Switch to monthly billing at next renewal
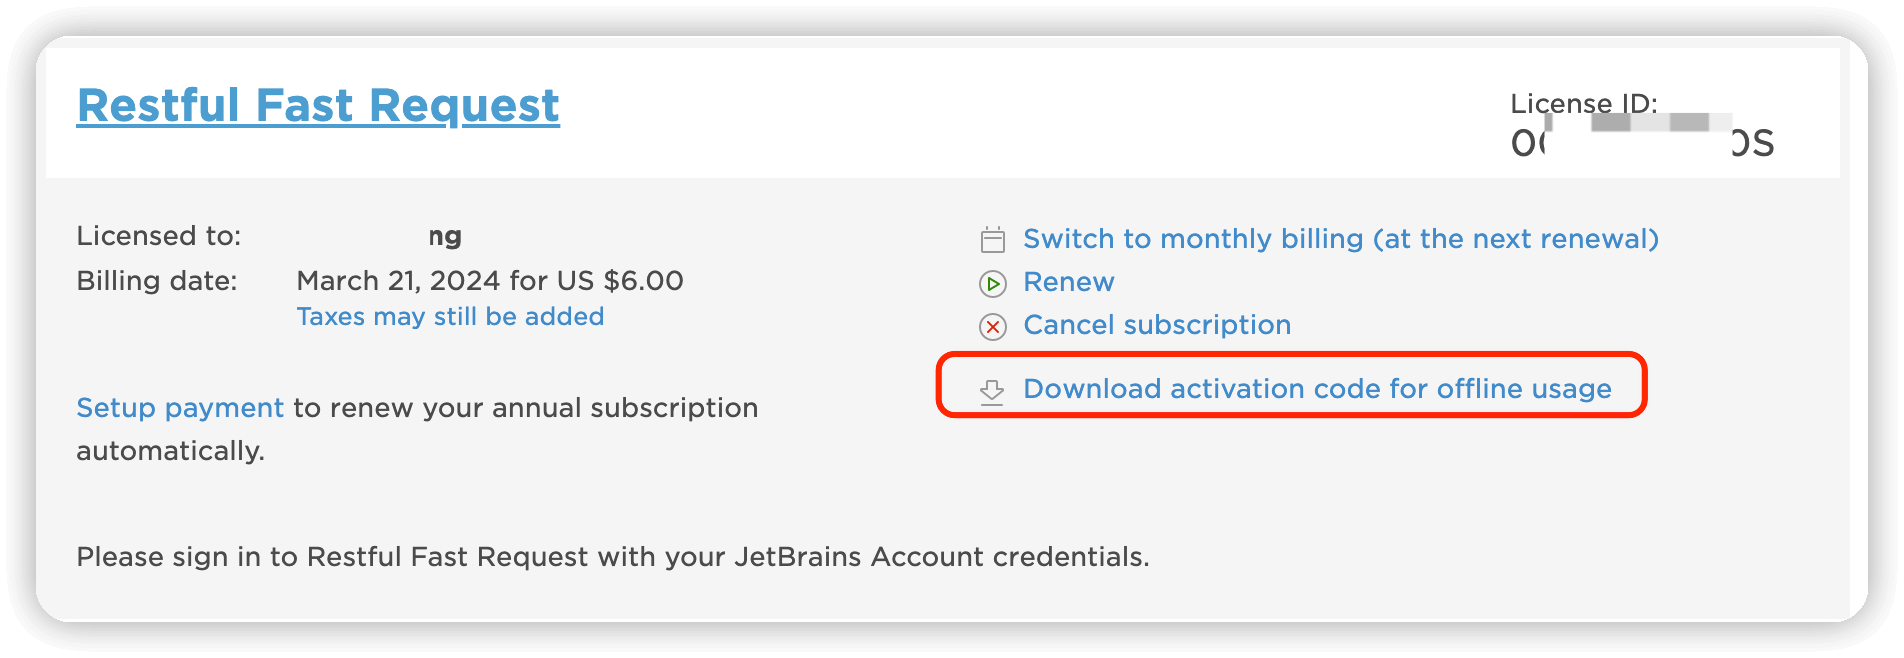 (1340, 239)
